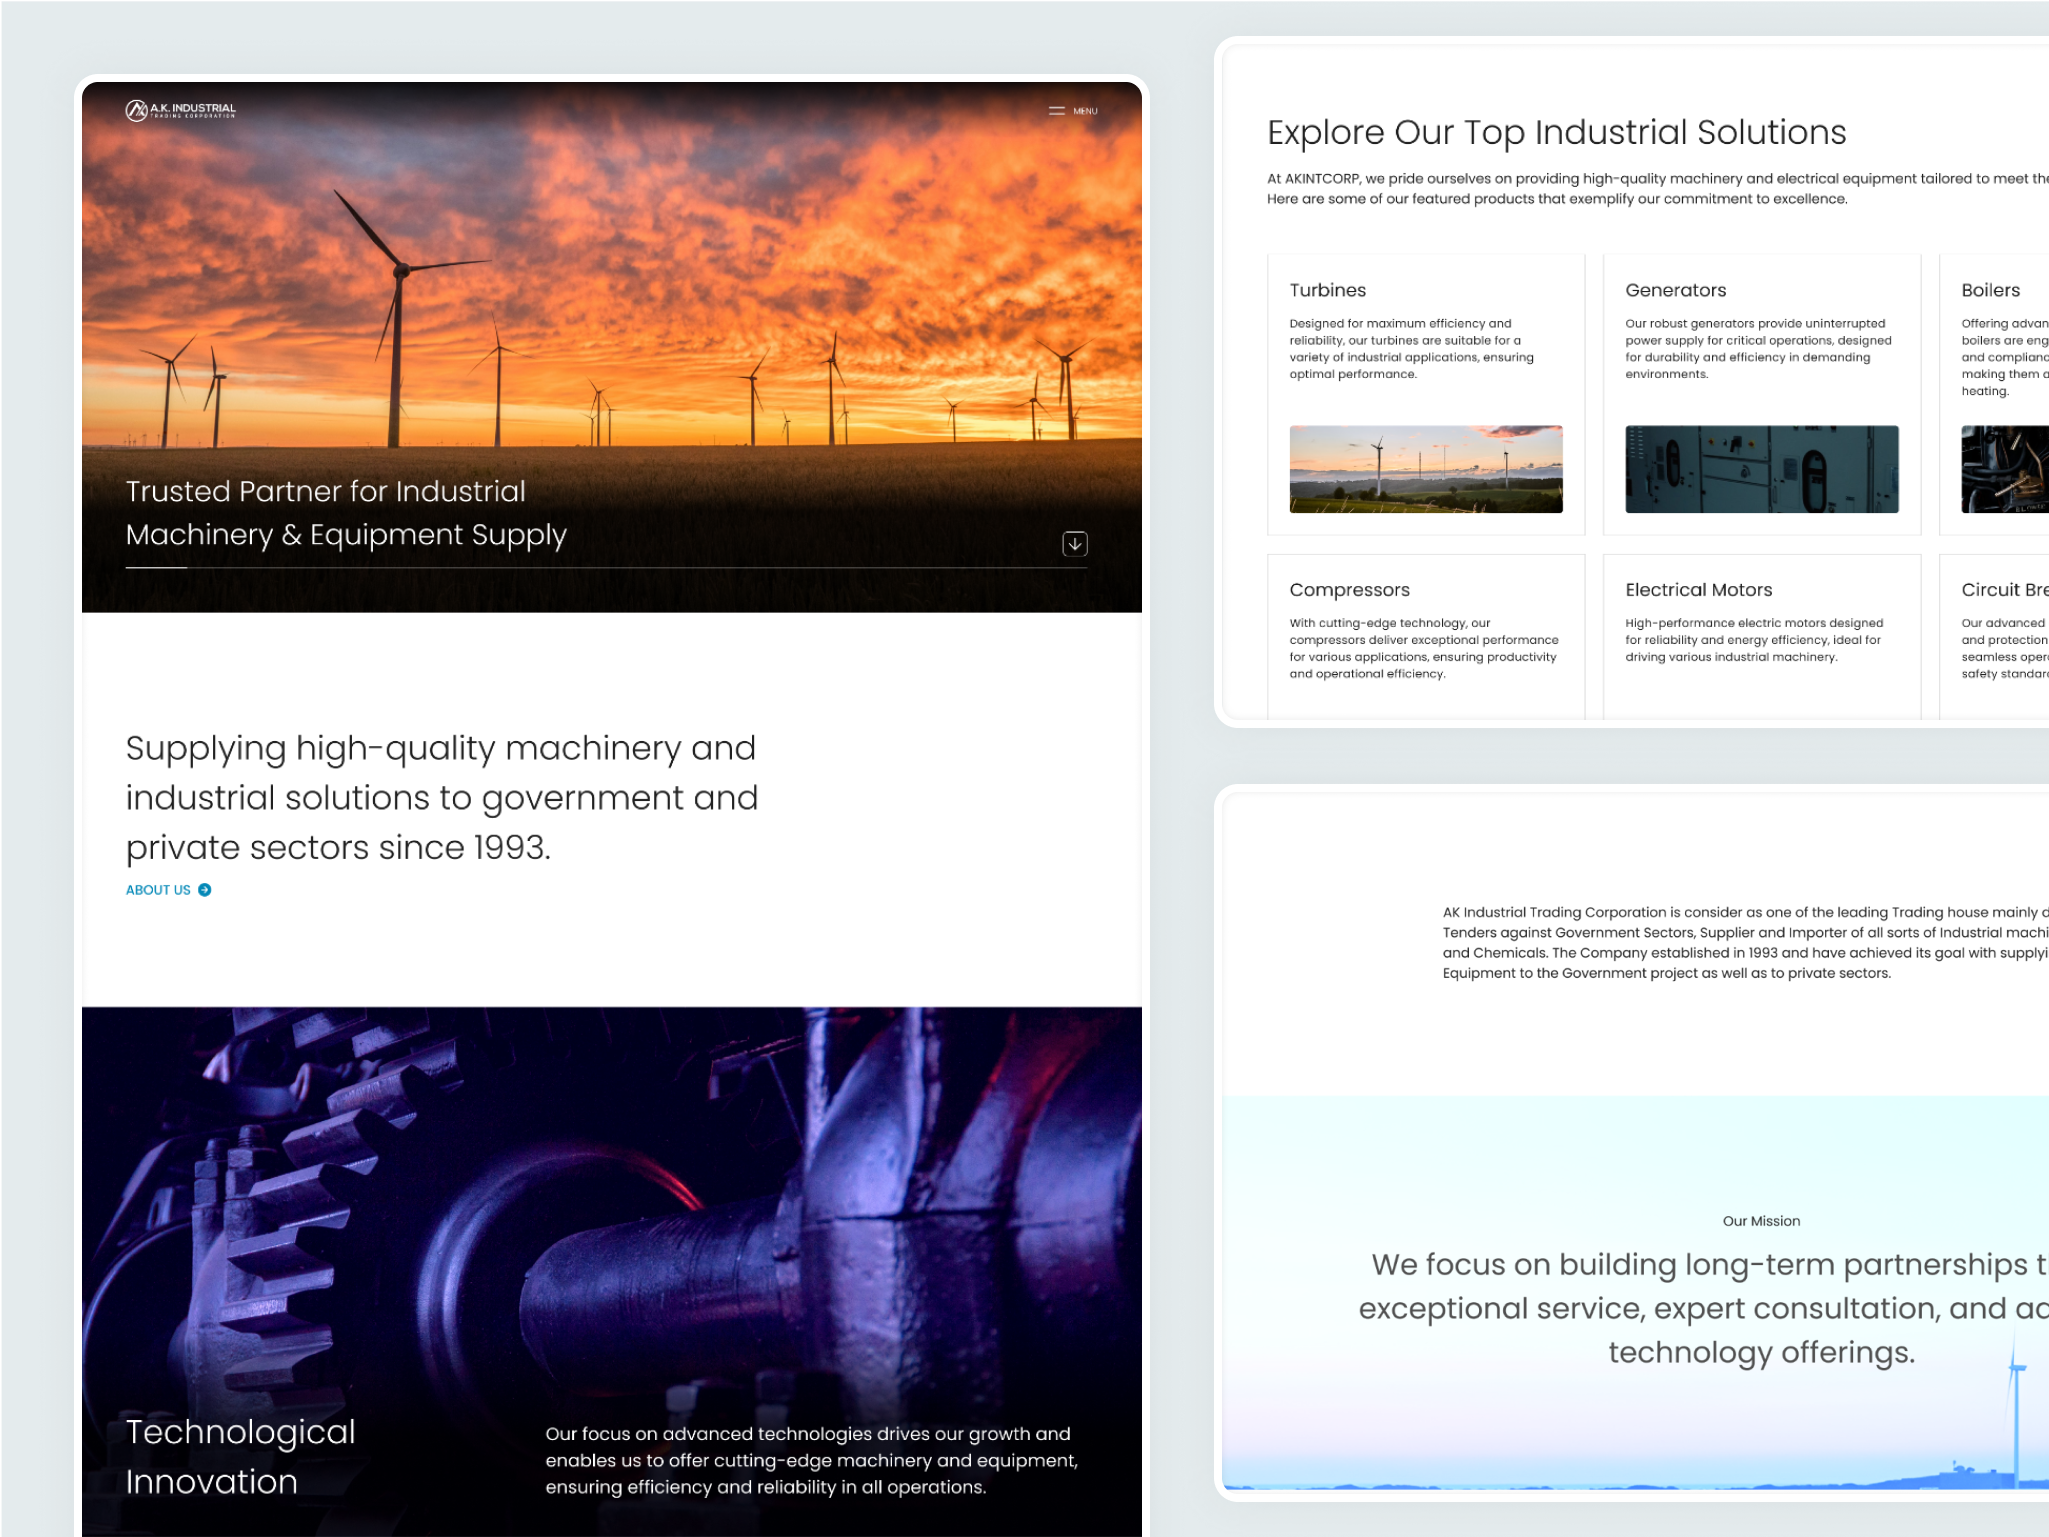Viewport: 2049px width, 1537px height.
Task: Click the Turbines card title
Action: tap(1328, 290)
